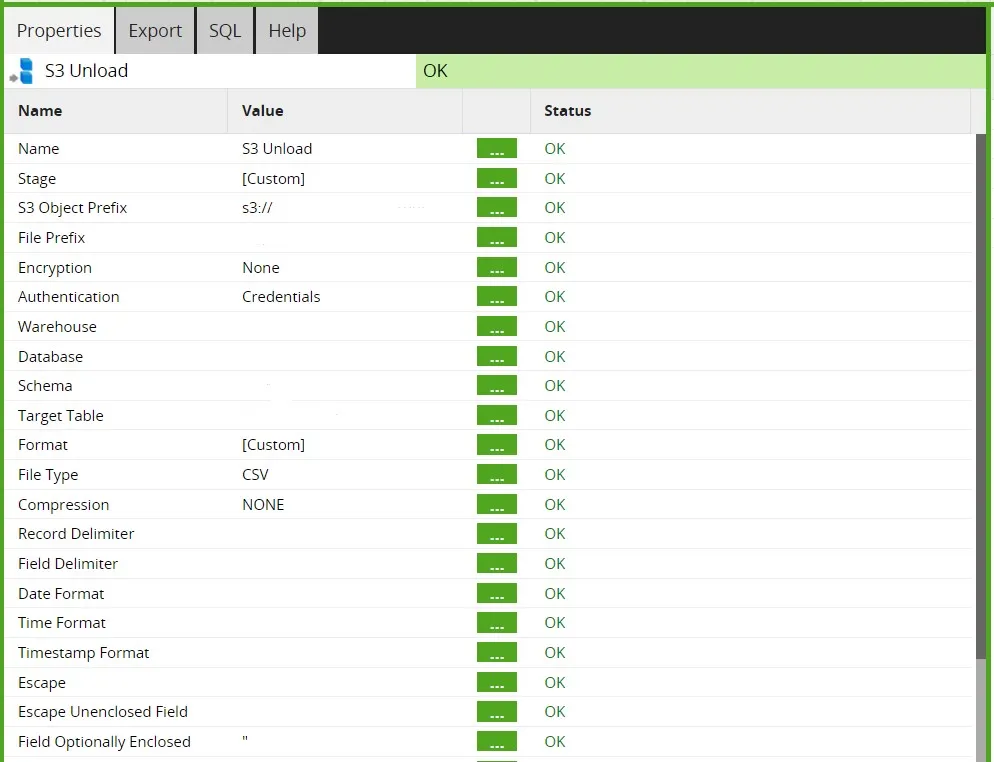The width and height of the screenshot is (994, 762).
Task: Switch to the Properties tab
Action: 59,30
